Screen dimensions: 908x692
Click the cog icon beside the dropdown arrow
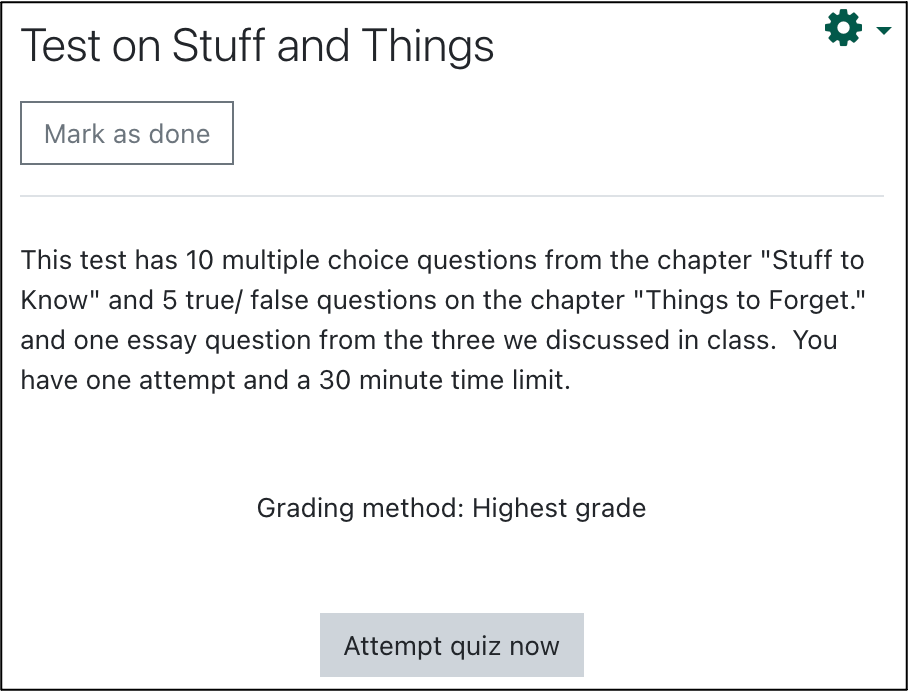[842, 28]
